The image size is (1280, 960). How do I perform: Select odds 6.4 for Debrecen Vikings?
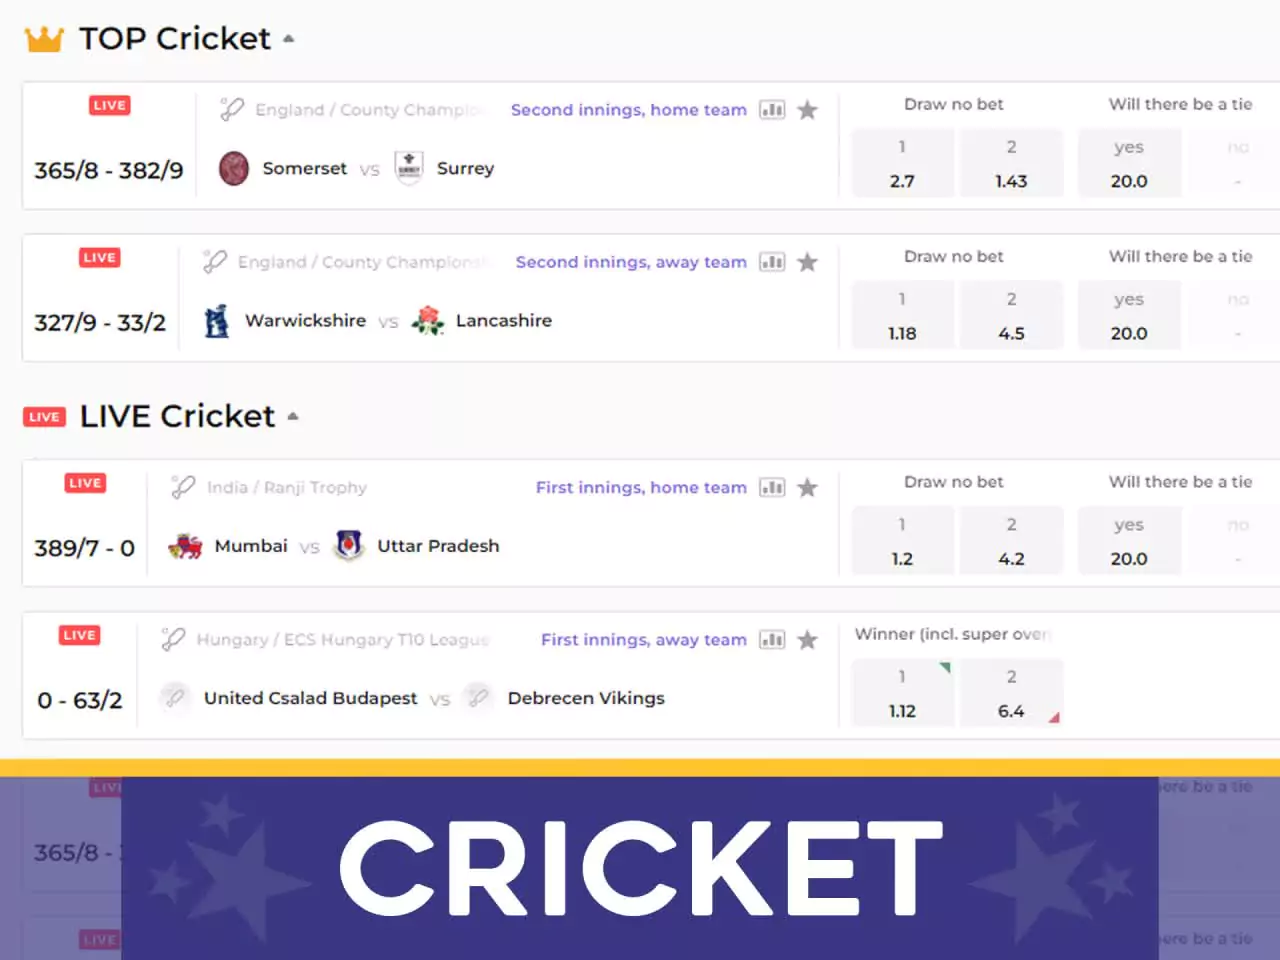1011,693
